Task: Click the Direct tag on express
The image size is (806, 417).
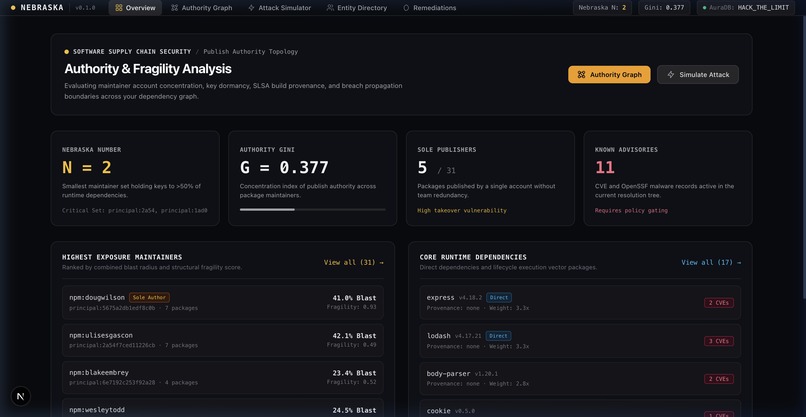Action: click(499, 297)
